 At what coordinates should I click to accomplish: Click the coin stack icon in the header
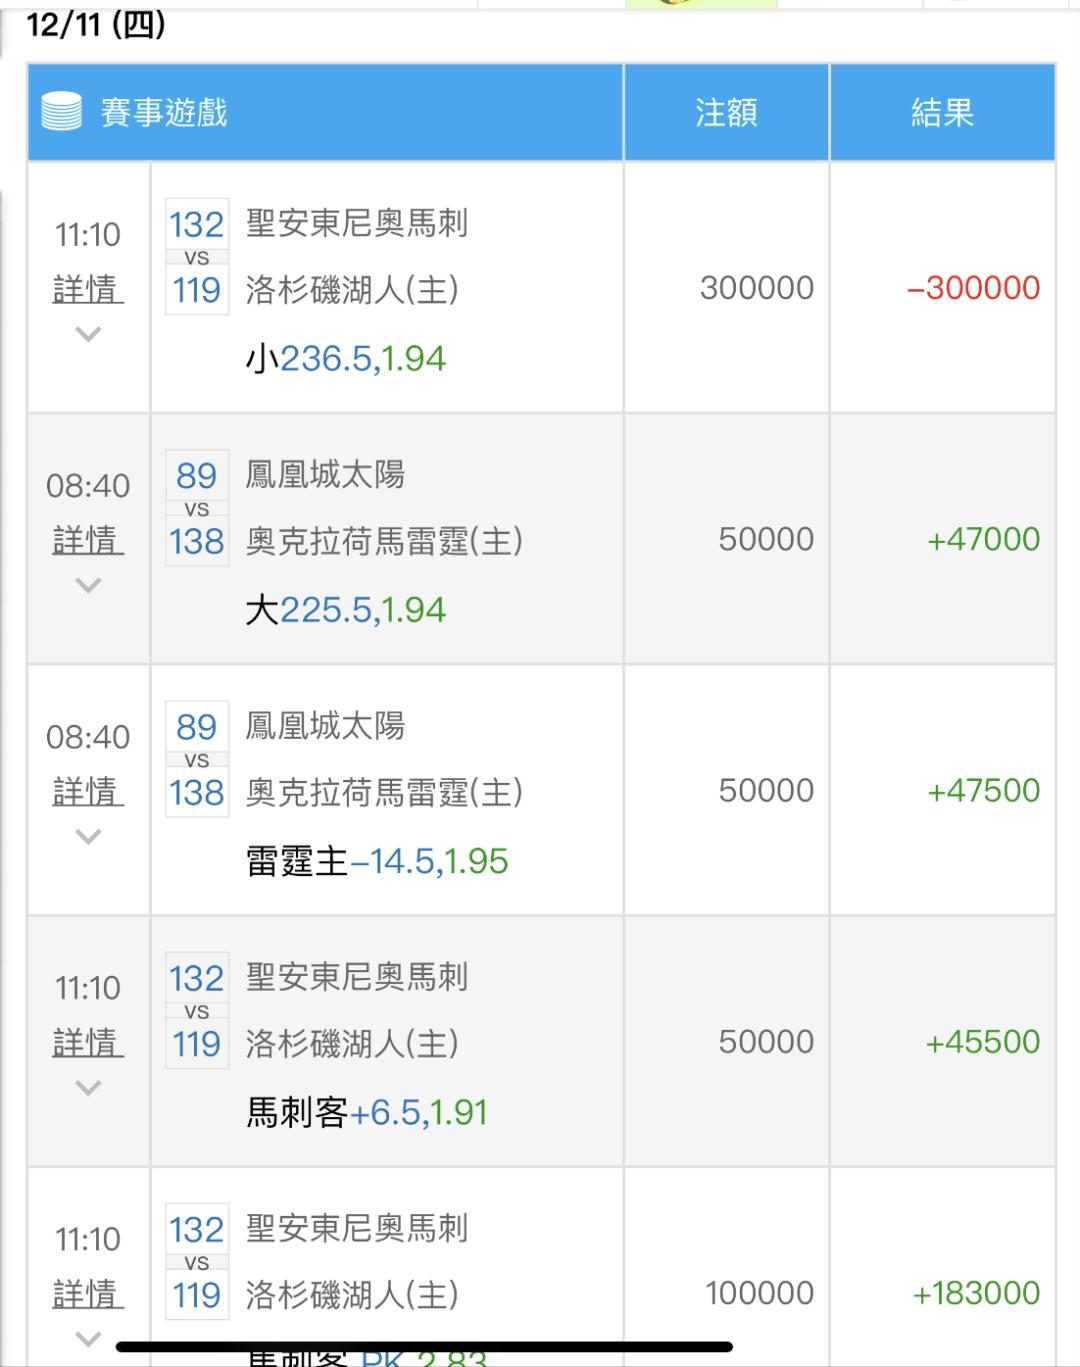click(61, 111)
